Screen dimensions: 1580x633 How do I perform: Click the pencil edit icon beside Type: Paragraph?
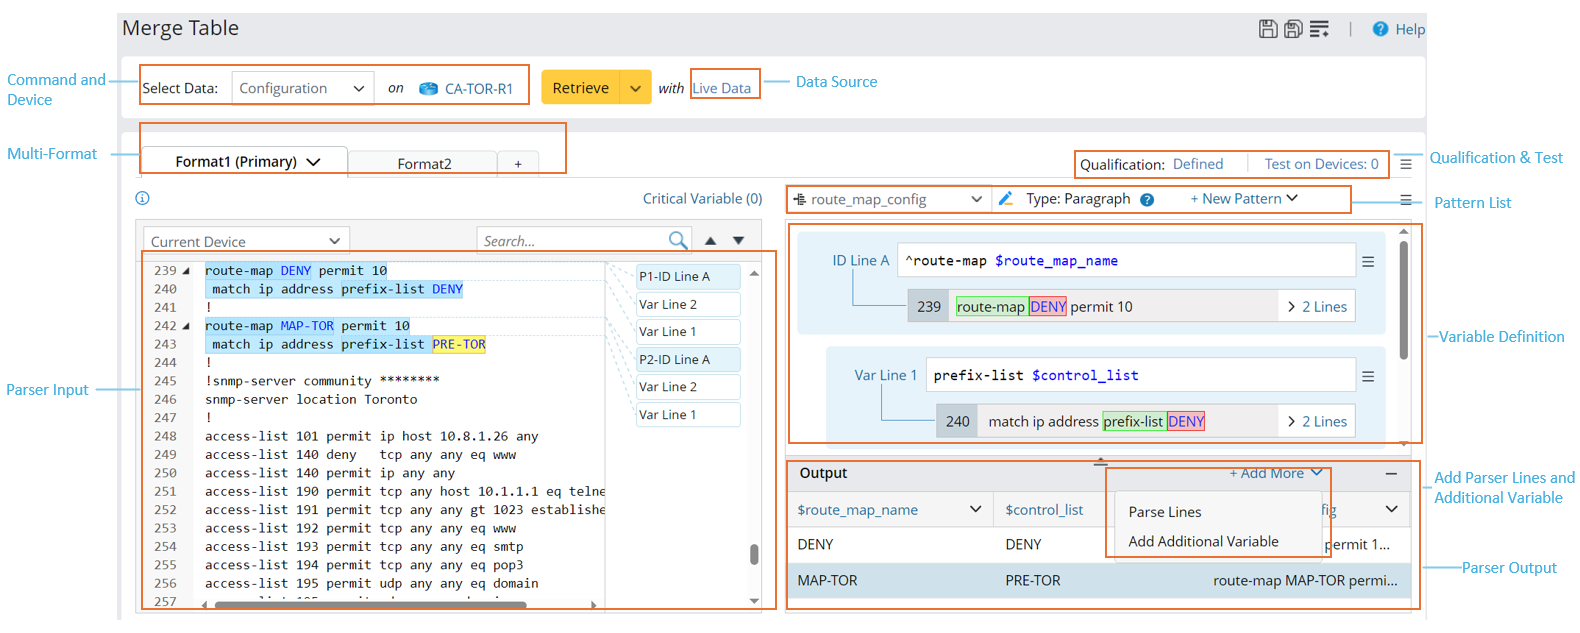[x=1006, y=199]
